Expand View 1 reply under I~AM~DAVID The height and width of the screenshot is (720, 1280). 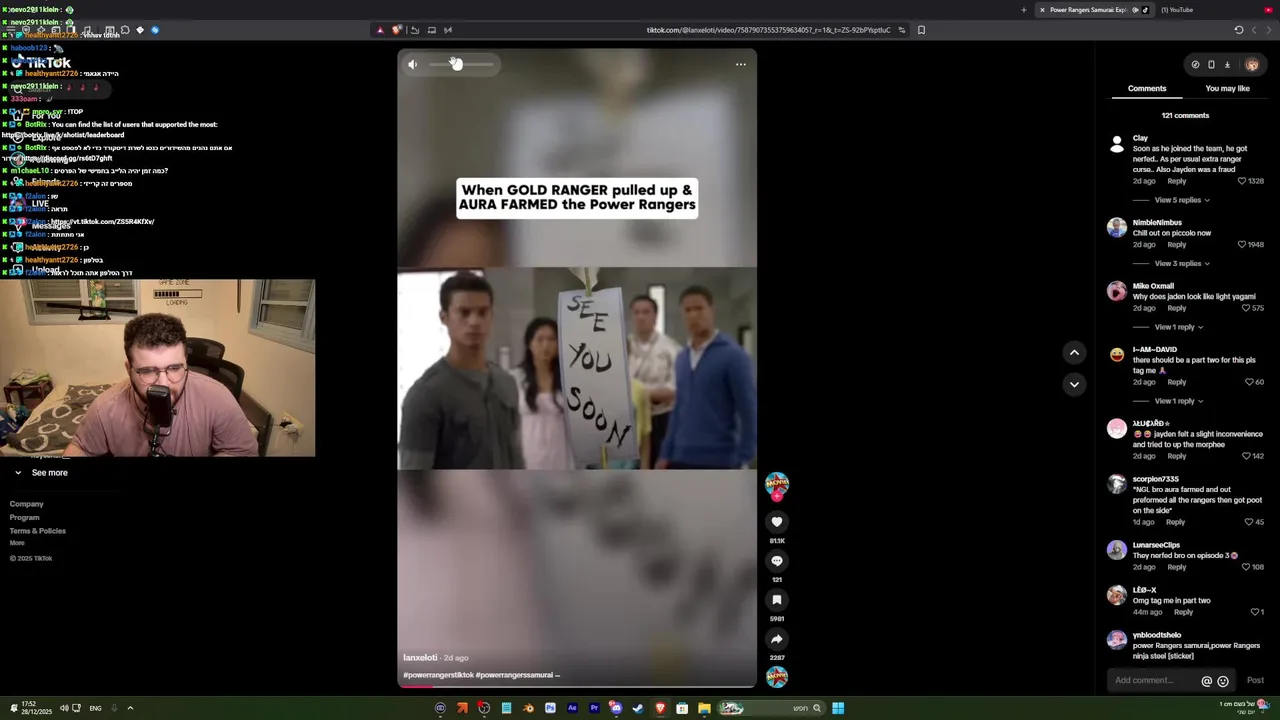click(1178, 401)
